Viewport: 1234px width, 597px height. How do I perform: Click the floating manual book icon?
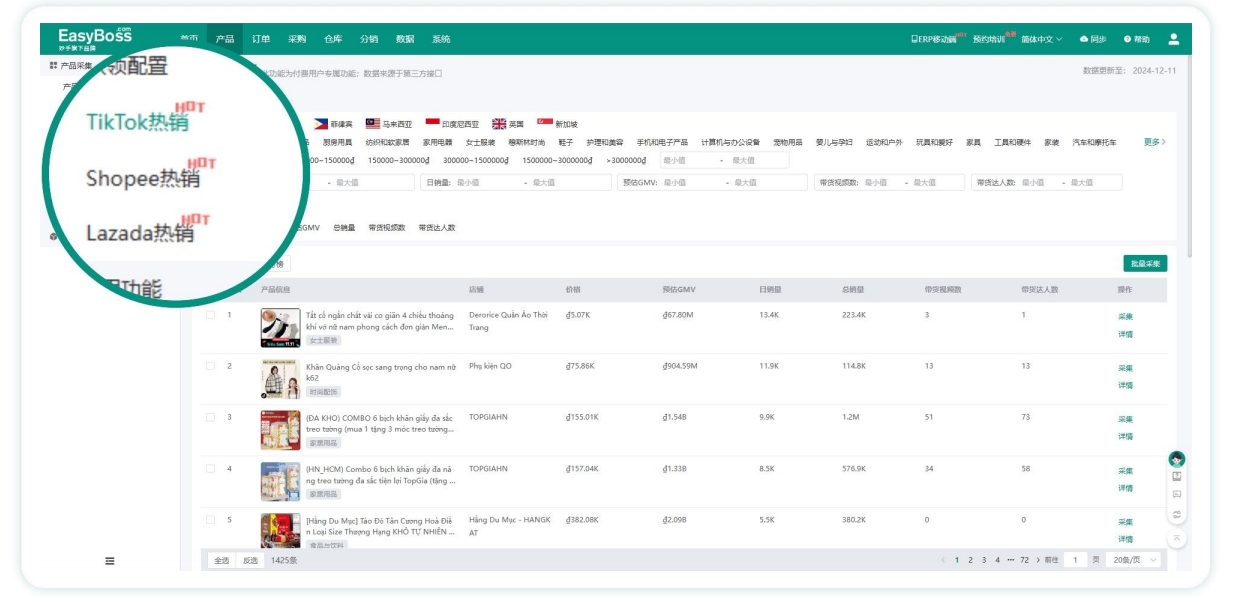click(x=1177, y=476)
